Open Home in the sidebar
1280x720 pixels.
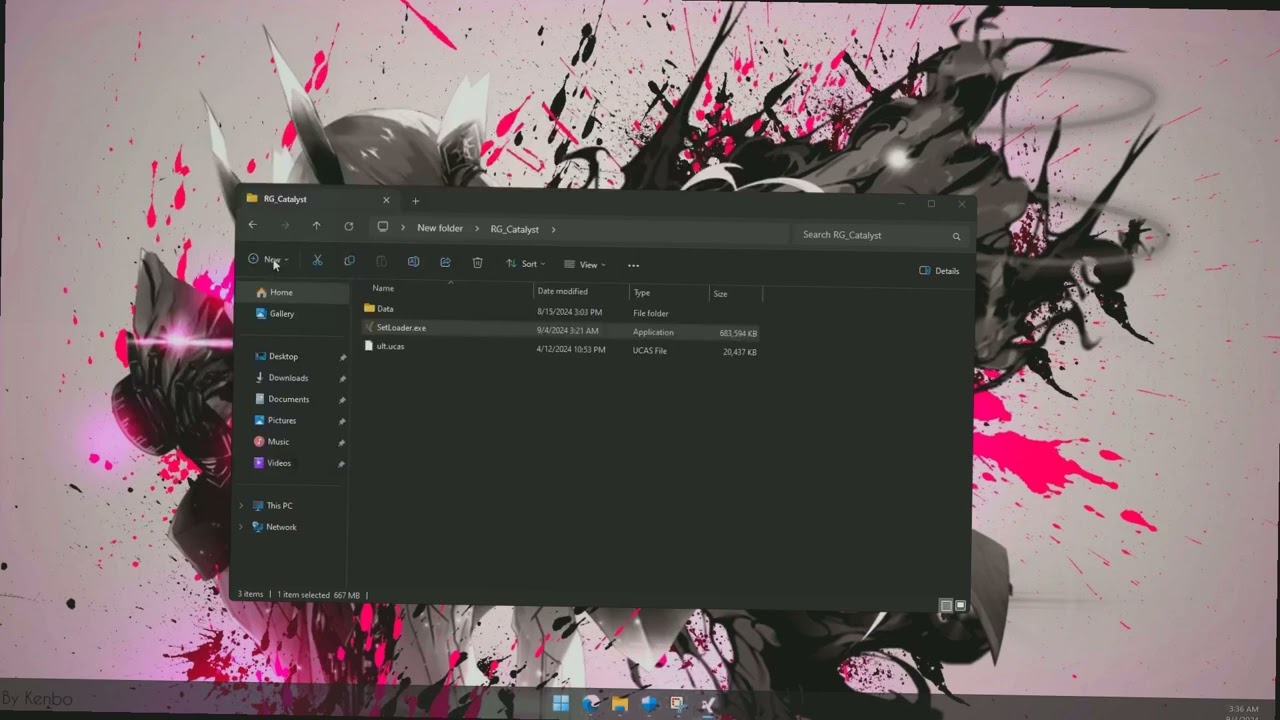[x=292, y=292]
